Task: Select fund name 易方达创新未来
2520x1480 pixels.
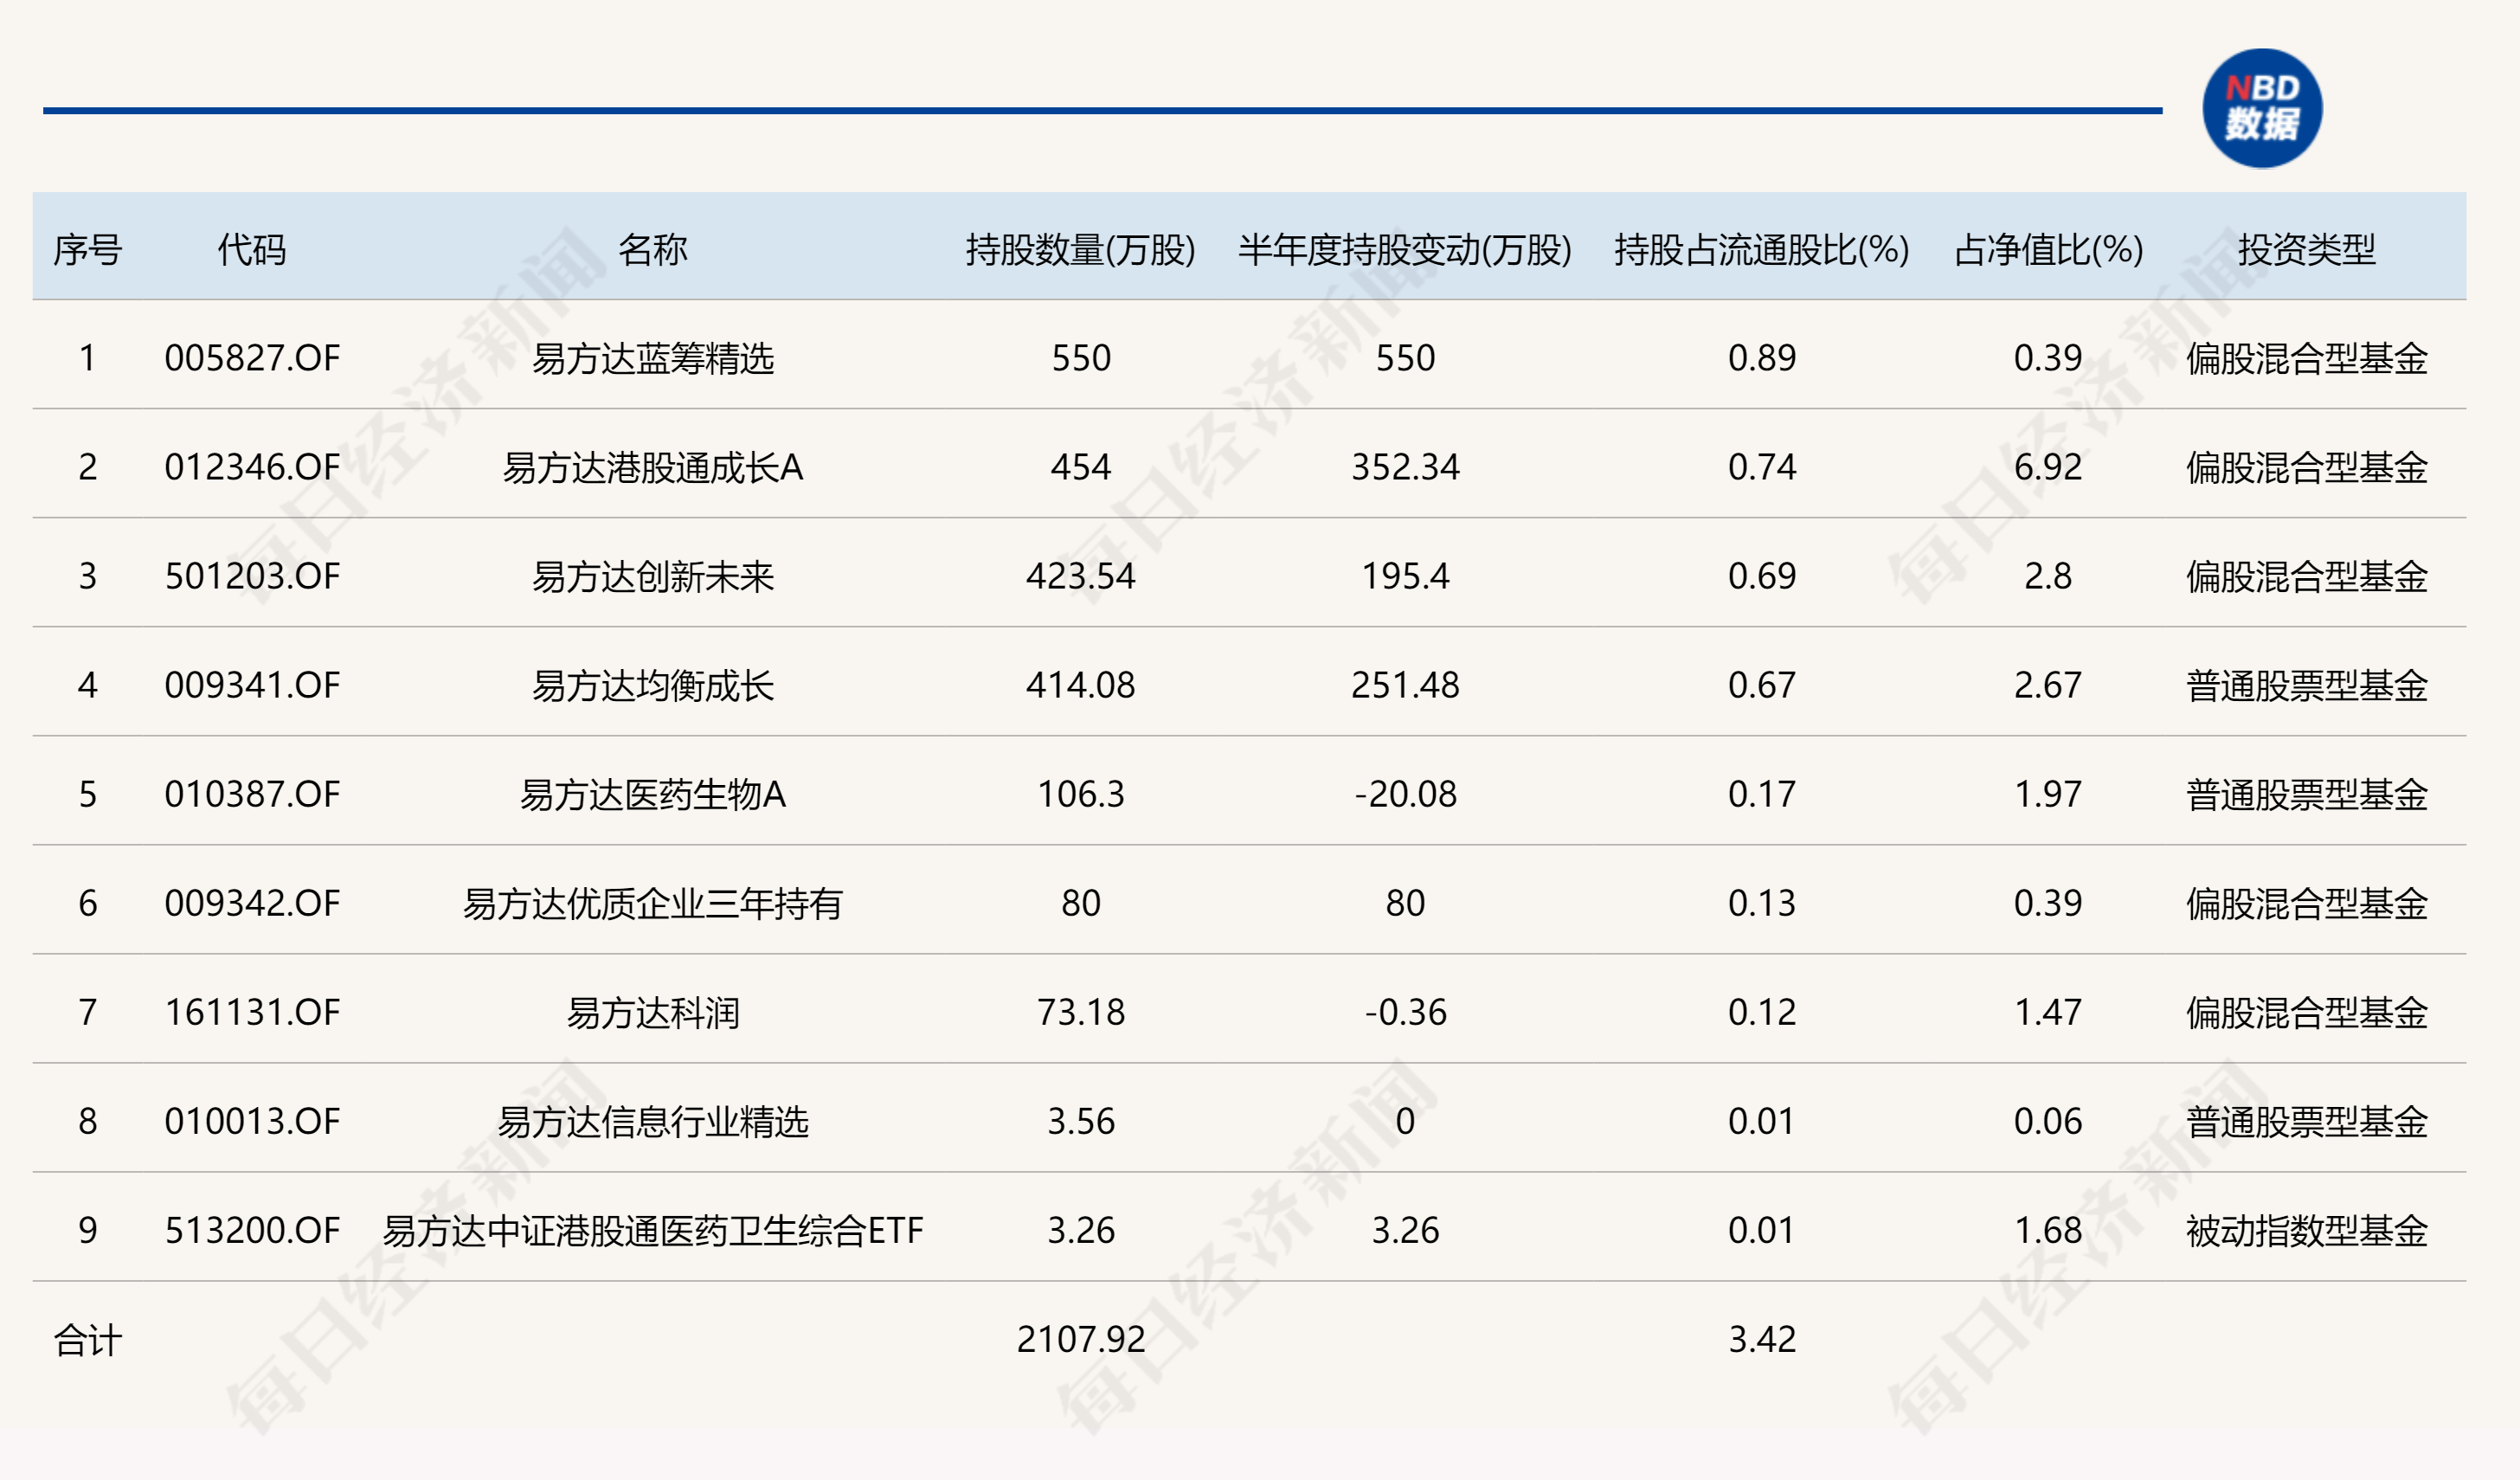Action: pos(653,576)
